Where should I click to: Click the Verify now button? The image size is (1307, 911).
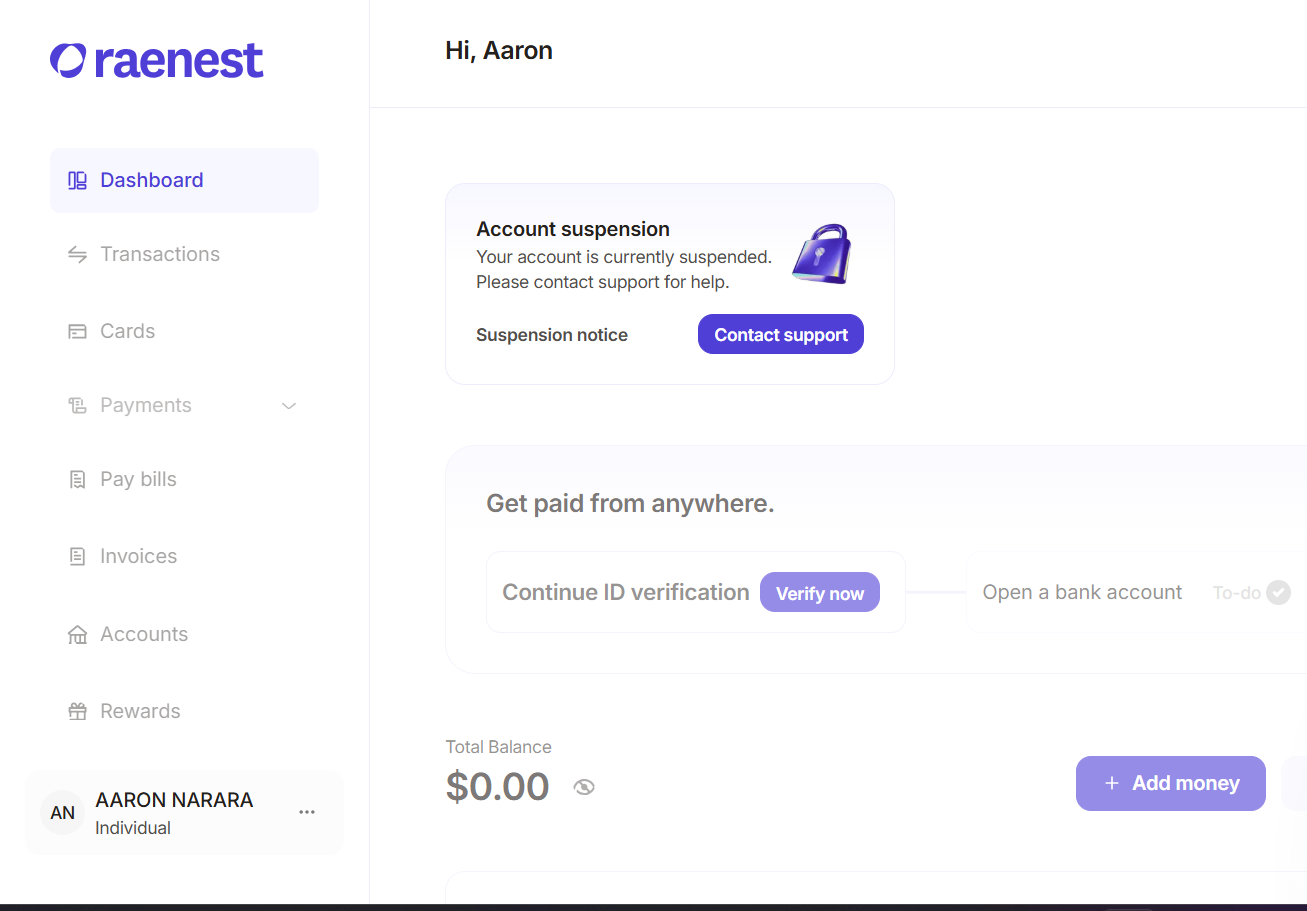(x=820, y=593)
